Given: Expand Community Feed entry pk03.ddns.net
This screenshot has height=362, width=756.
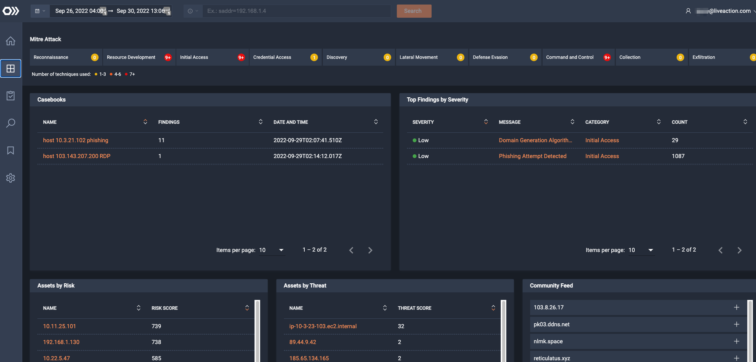Looking at the screenshot, I should (x=736, y=324).
